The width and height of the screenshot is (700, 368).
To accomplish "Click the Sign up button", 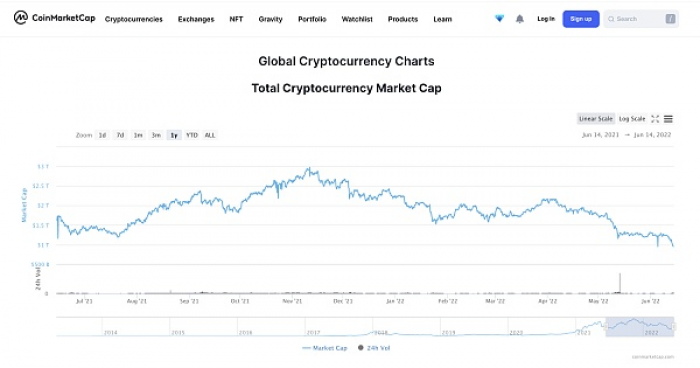I will [x=581, y=19].
